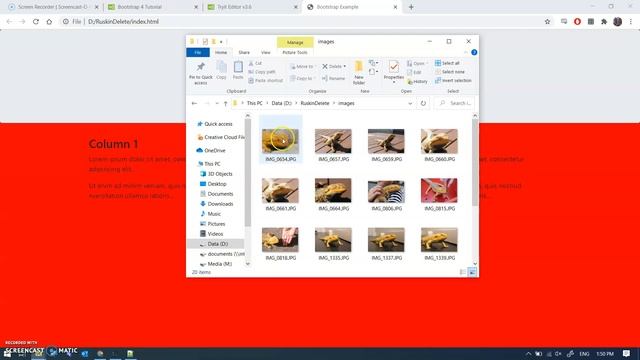The height and width of the screenshot is (360, 640).
Task: Click Paste shortcut in the ribbon
Action: click(x=265, y=80)
